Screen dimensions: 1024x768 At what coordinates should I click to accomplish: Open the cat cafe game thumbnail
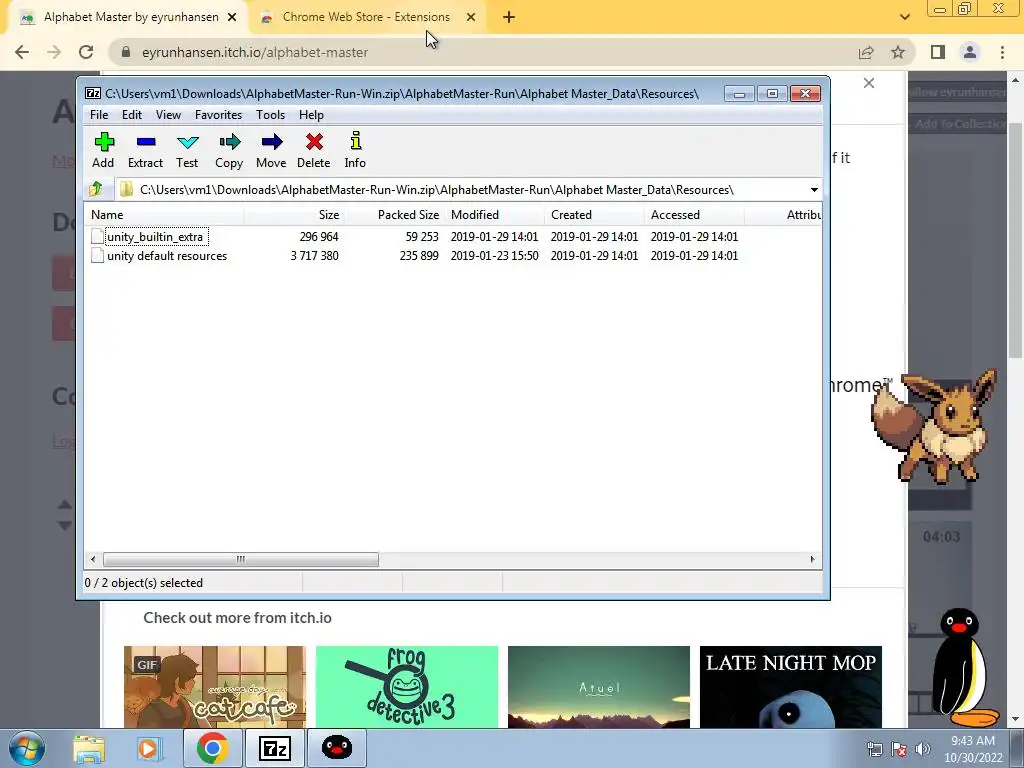pyautogui.click(x=215, y=686)
